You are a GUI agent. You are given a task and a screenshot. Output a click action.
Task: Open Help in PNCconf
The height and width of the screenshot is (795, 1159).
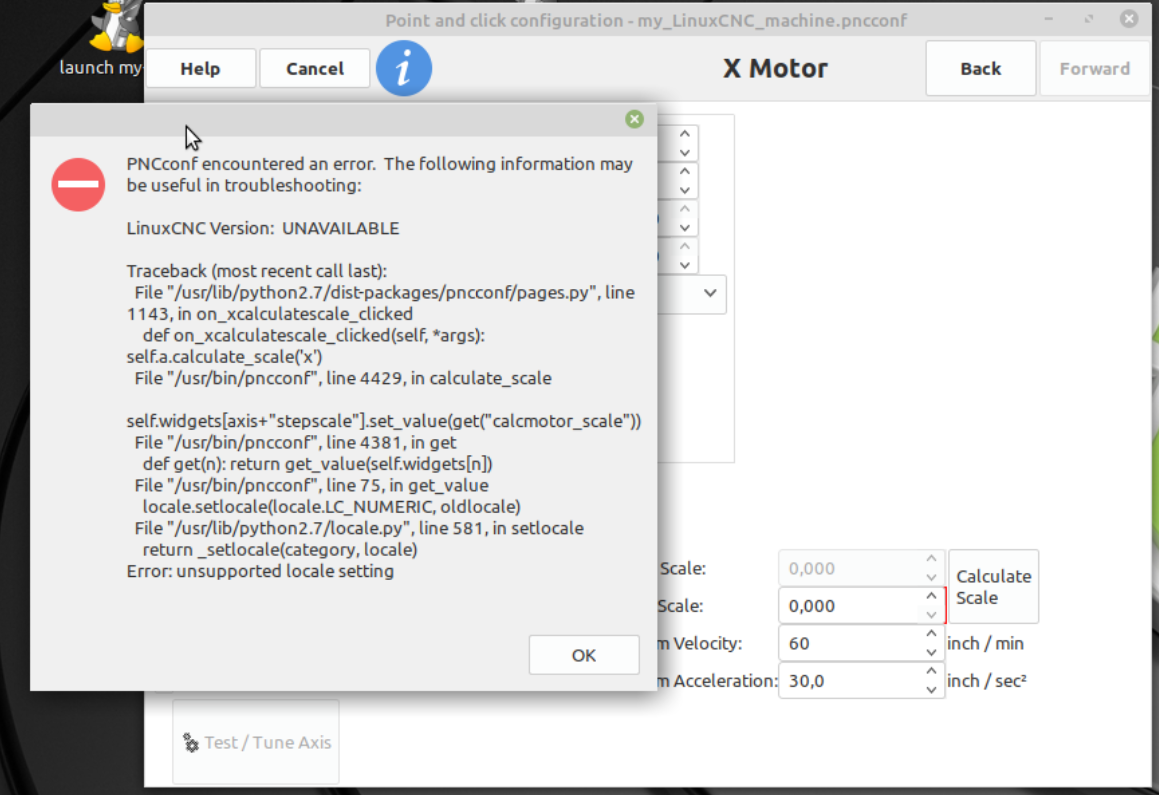coord(200,69)
